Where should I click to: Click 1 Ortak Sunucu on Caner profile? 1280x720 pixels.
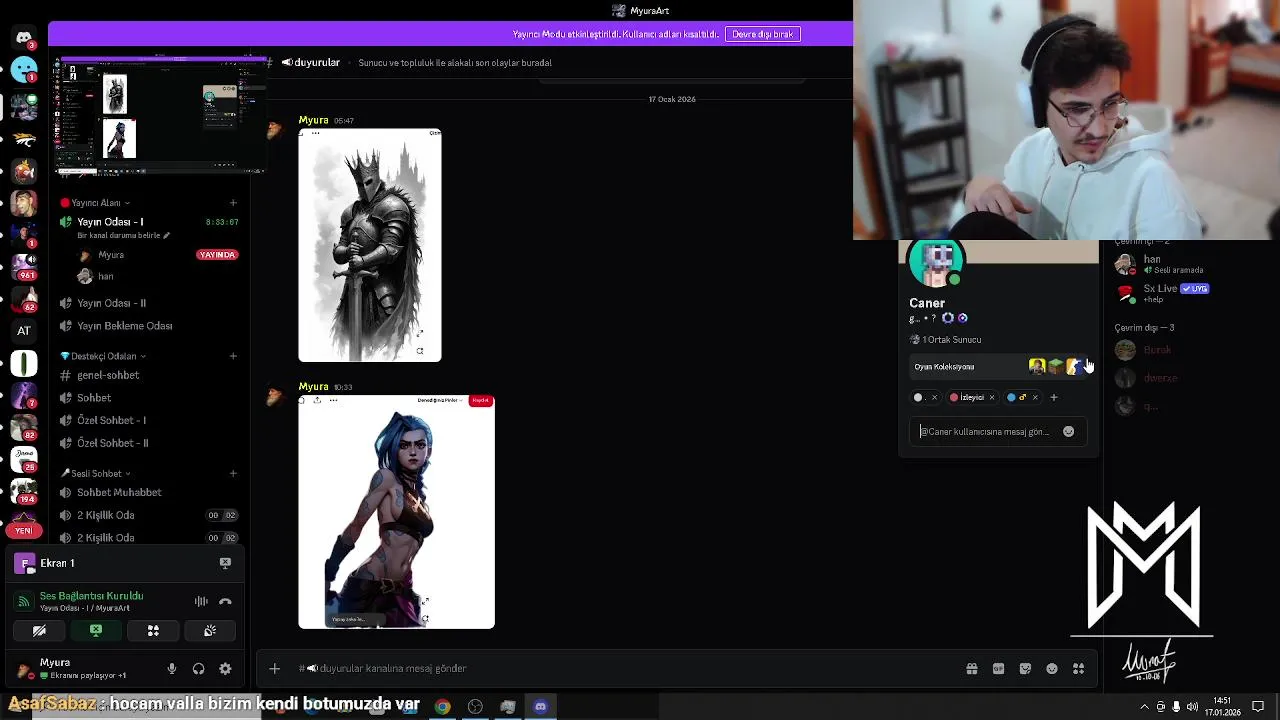(945, 340)
